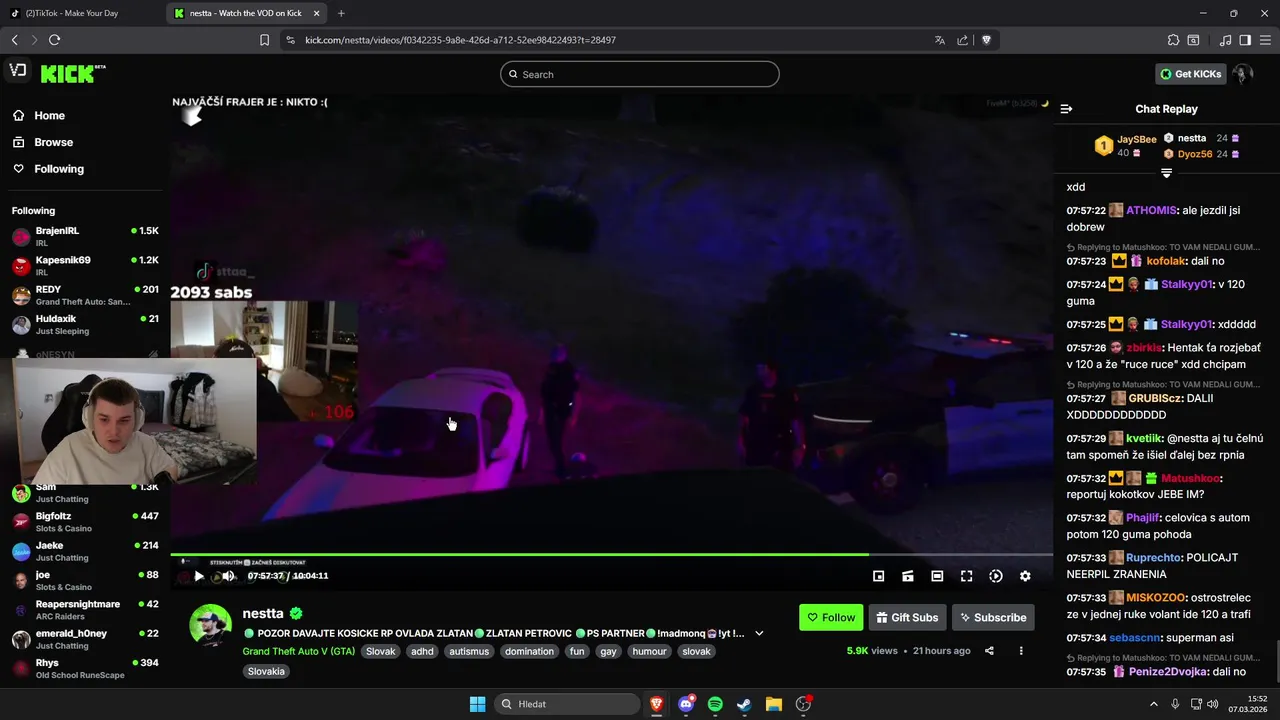Open Spotify from the taskbar
This screenshot has height=720, width=1280.
click(x=715, y=704)
